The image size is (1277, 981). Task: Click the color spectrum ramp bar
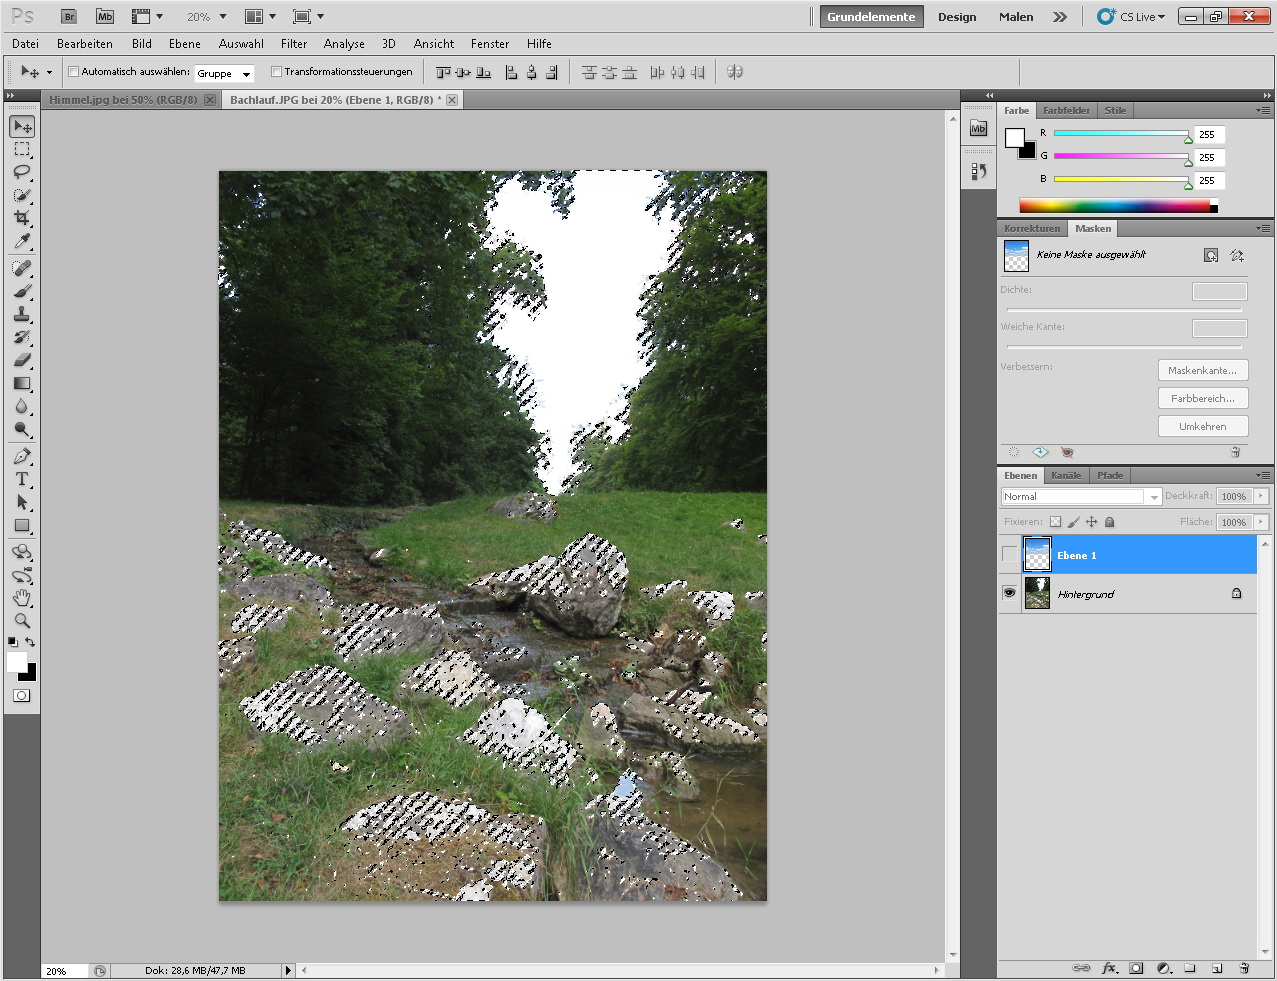1114,206
